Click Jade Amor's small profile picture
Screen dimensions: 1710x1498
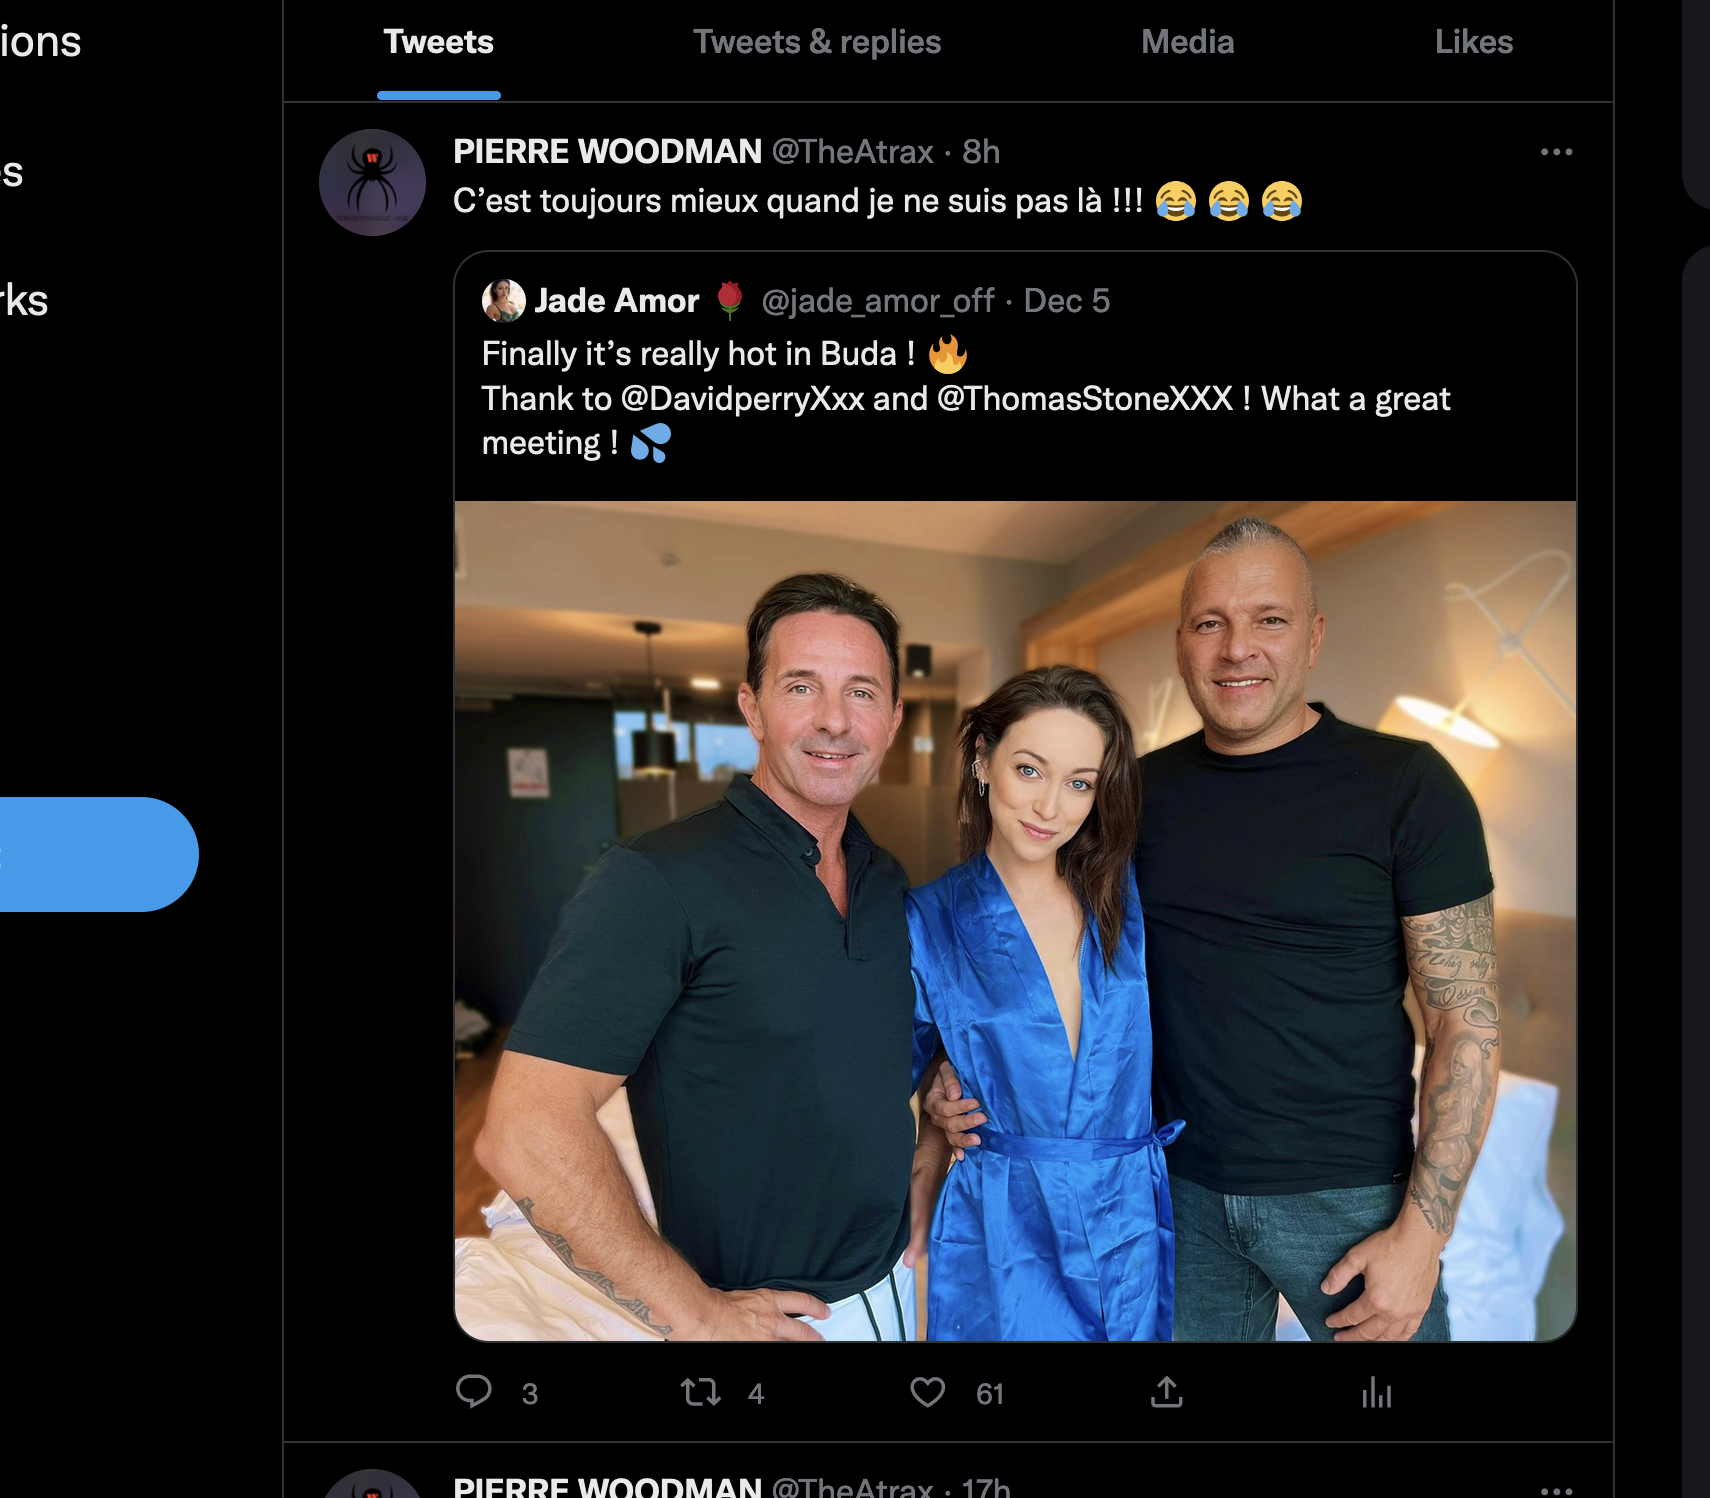coord(503,300)
